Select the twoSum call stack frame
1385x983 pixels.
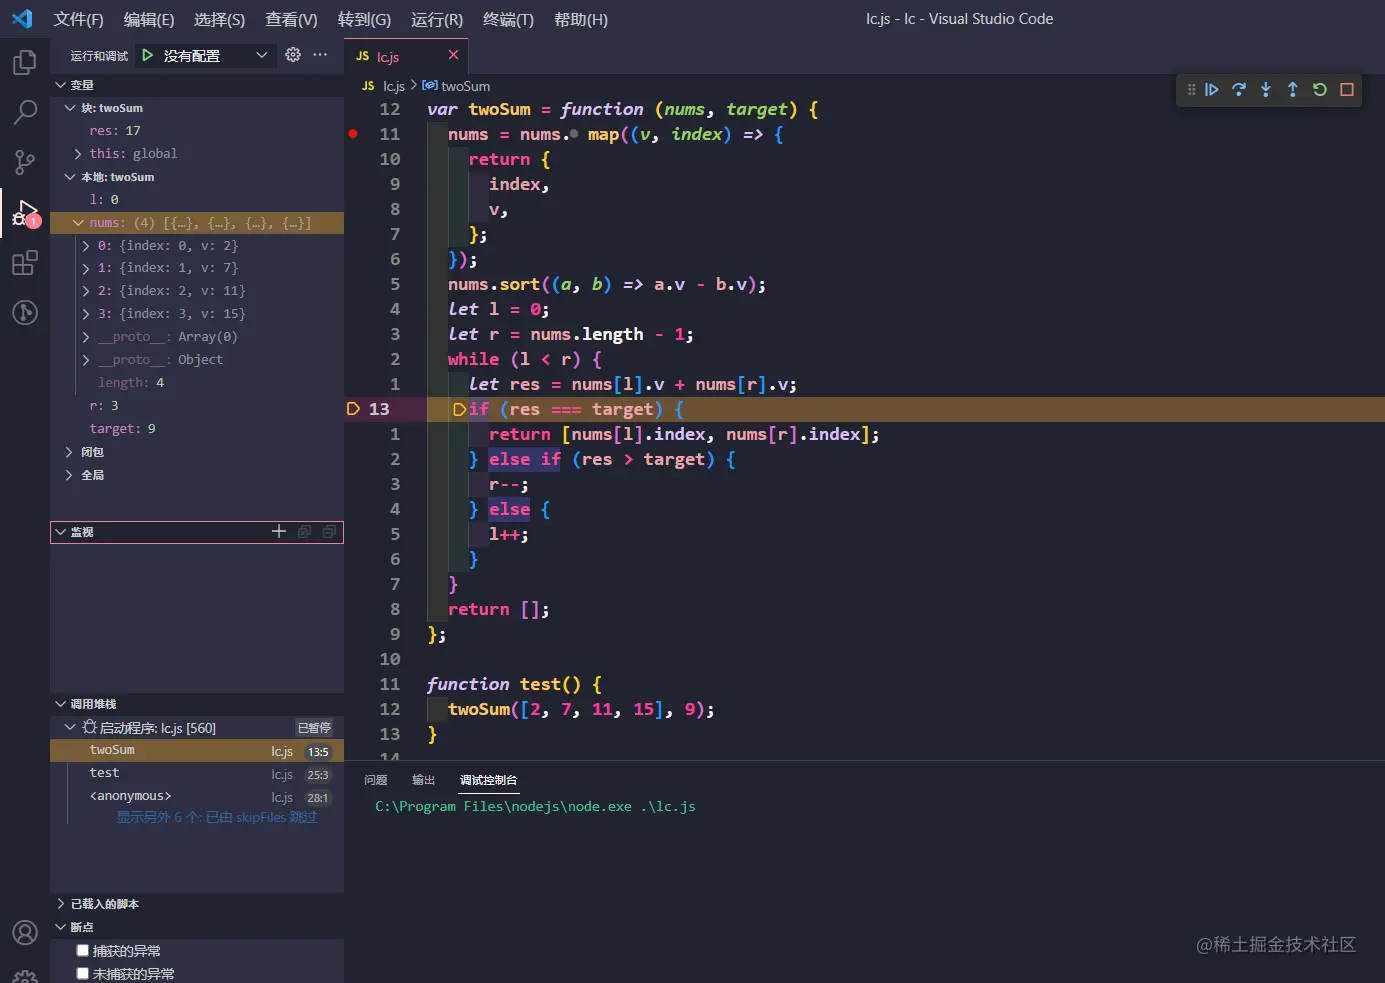pos(197,750)
